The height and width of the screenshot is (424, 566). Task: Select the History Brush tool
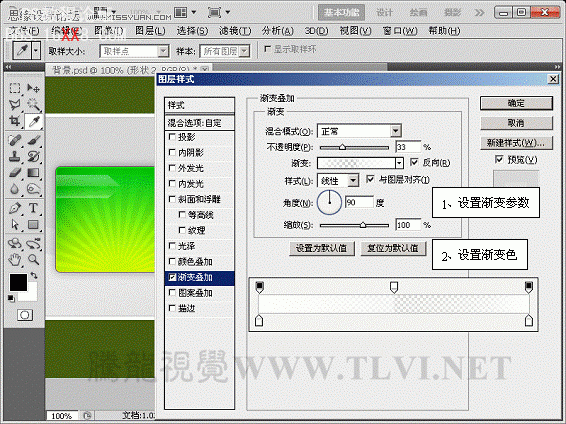(x=33, y=156)
